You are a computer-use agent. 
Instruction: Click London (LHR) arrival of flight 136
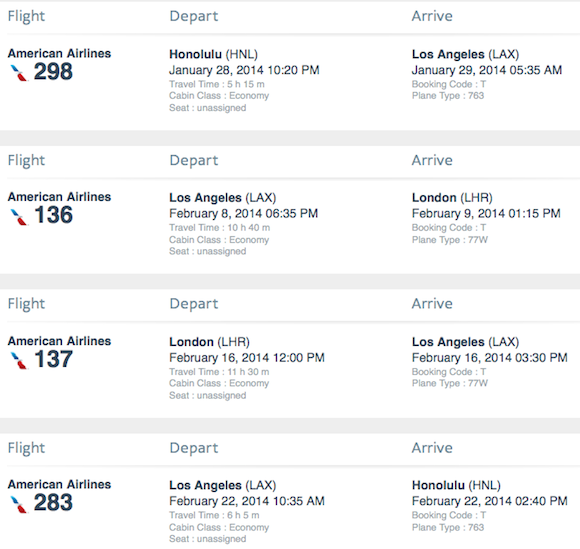tap(452, 198)
